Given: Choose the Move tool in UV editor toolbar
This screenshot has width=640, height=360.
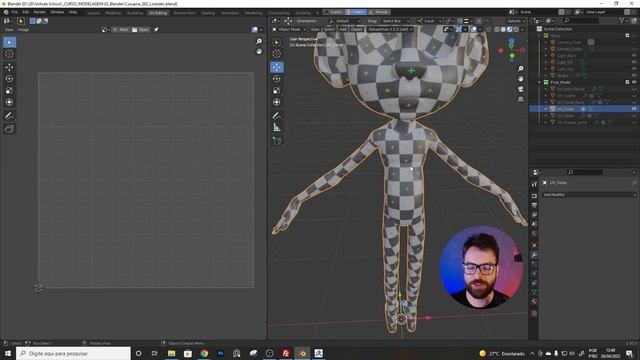Looking at the screenshot, I should point(9,67).
